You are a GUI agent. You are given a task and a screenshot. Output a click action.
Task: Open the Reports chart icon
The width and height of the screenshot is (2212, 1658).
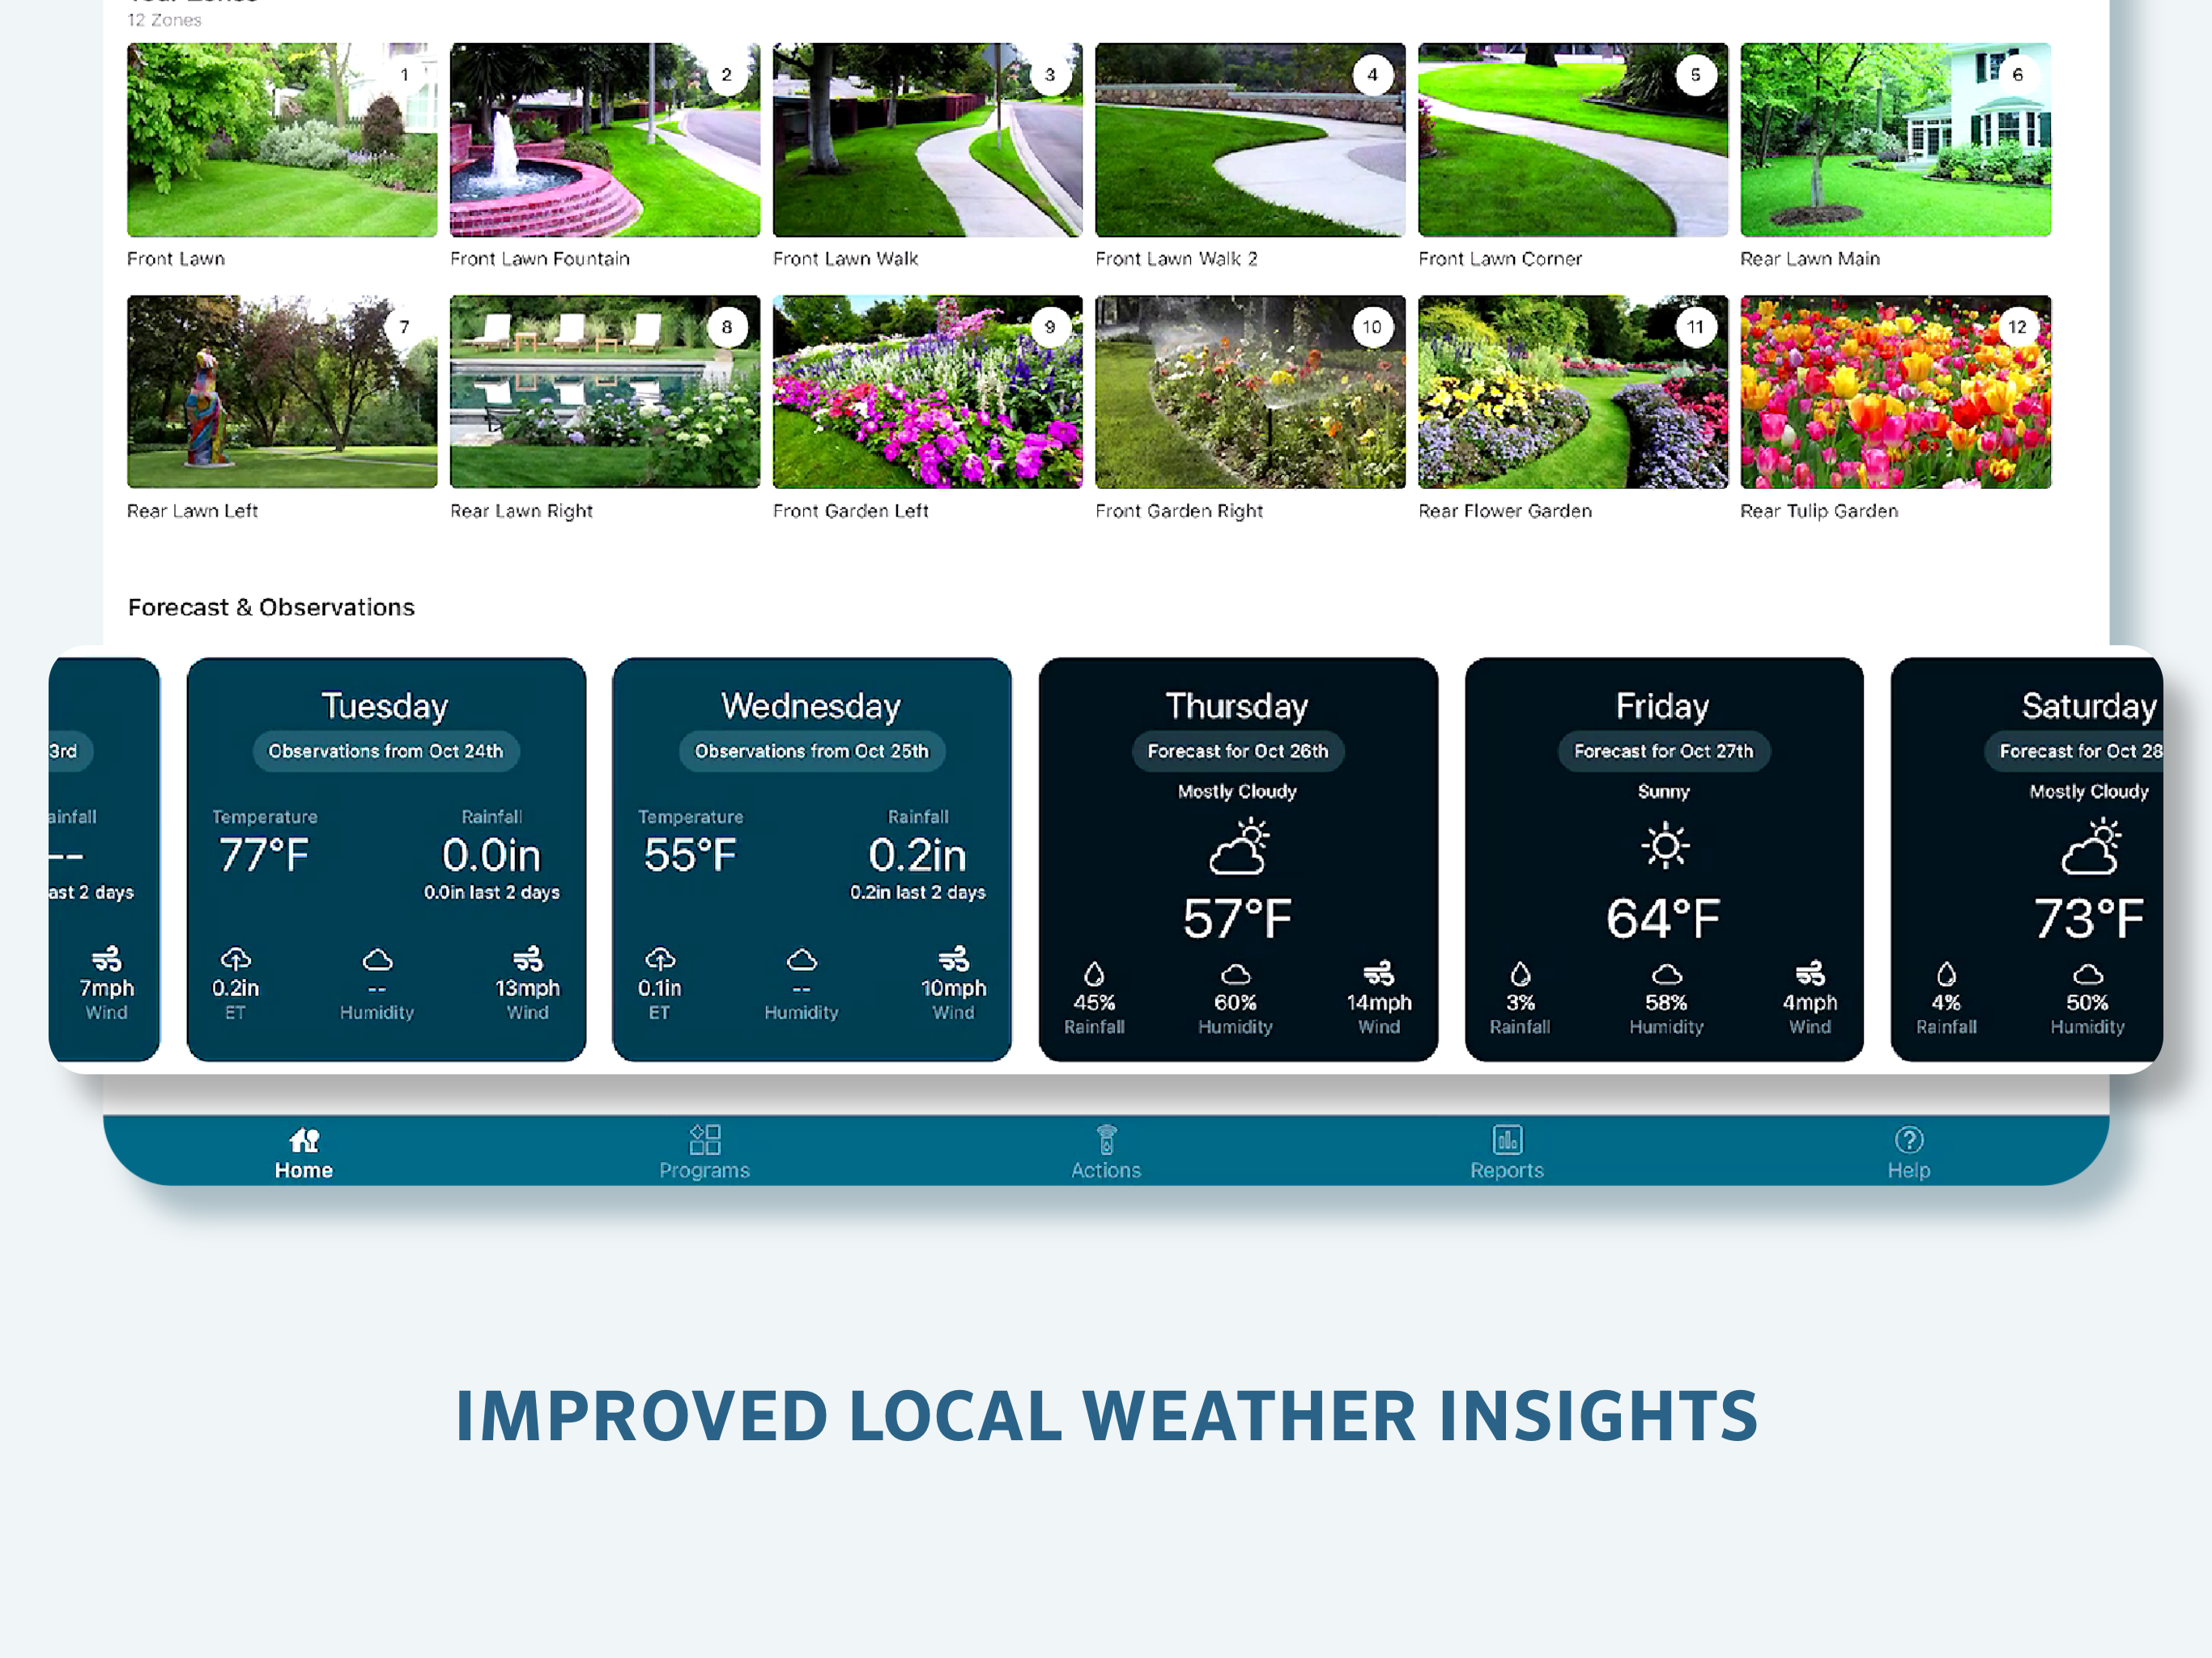click(1507, 1139)
